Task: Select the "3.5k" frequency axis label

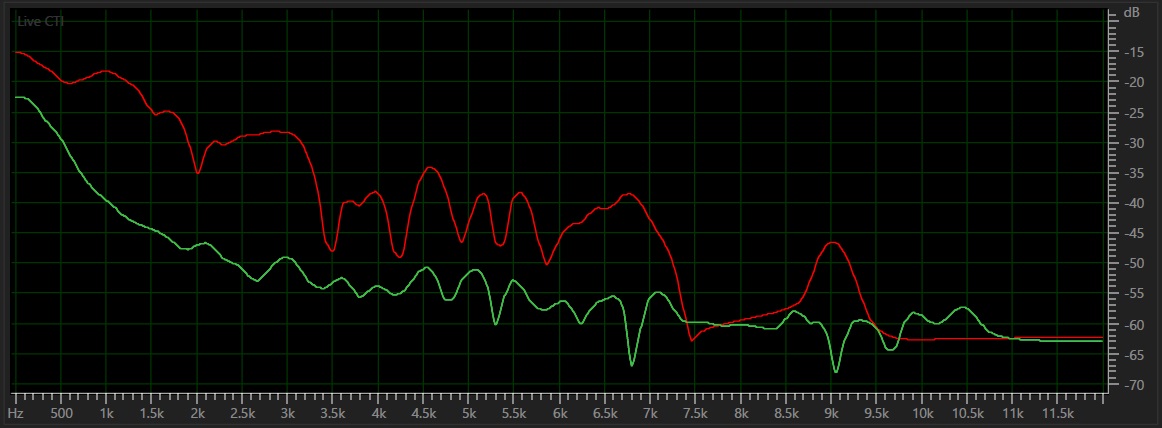Action: tap(333, 413)
